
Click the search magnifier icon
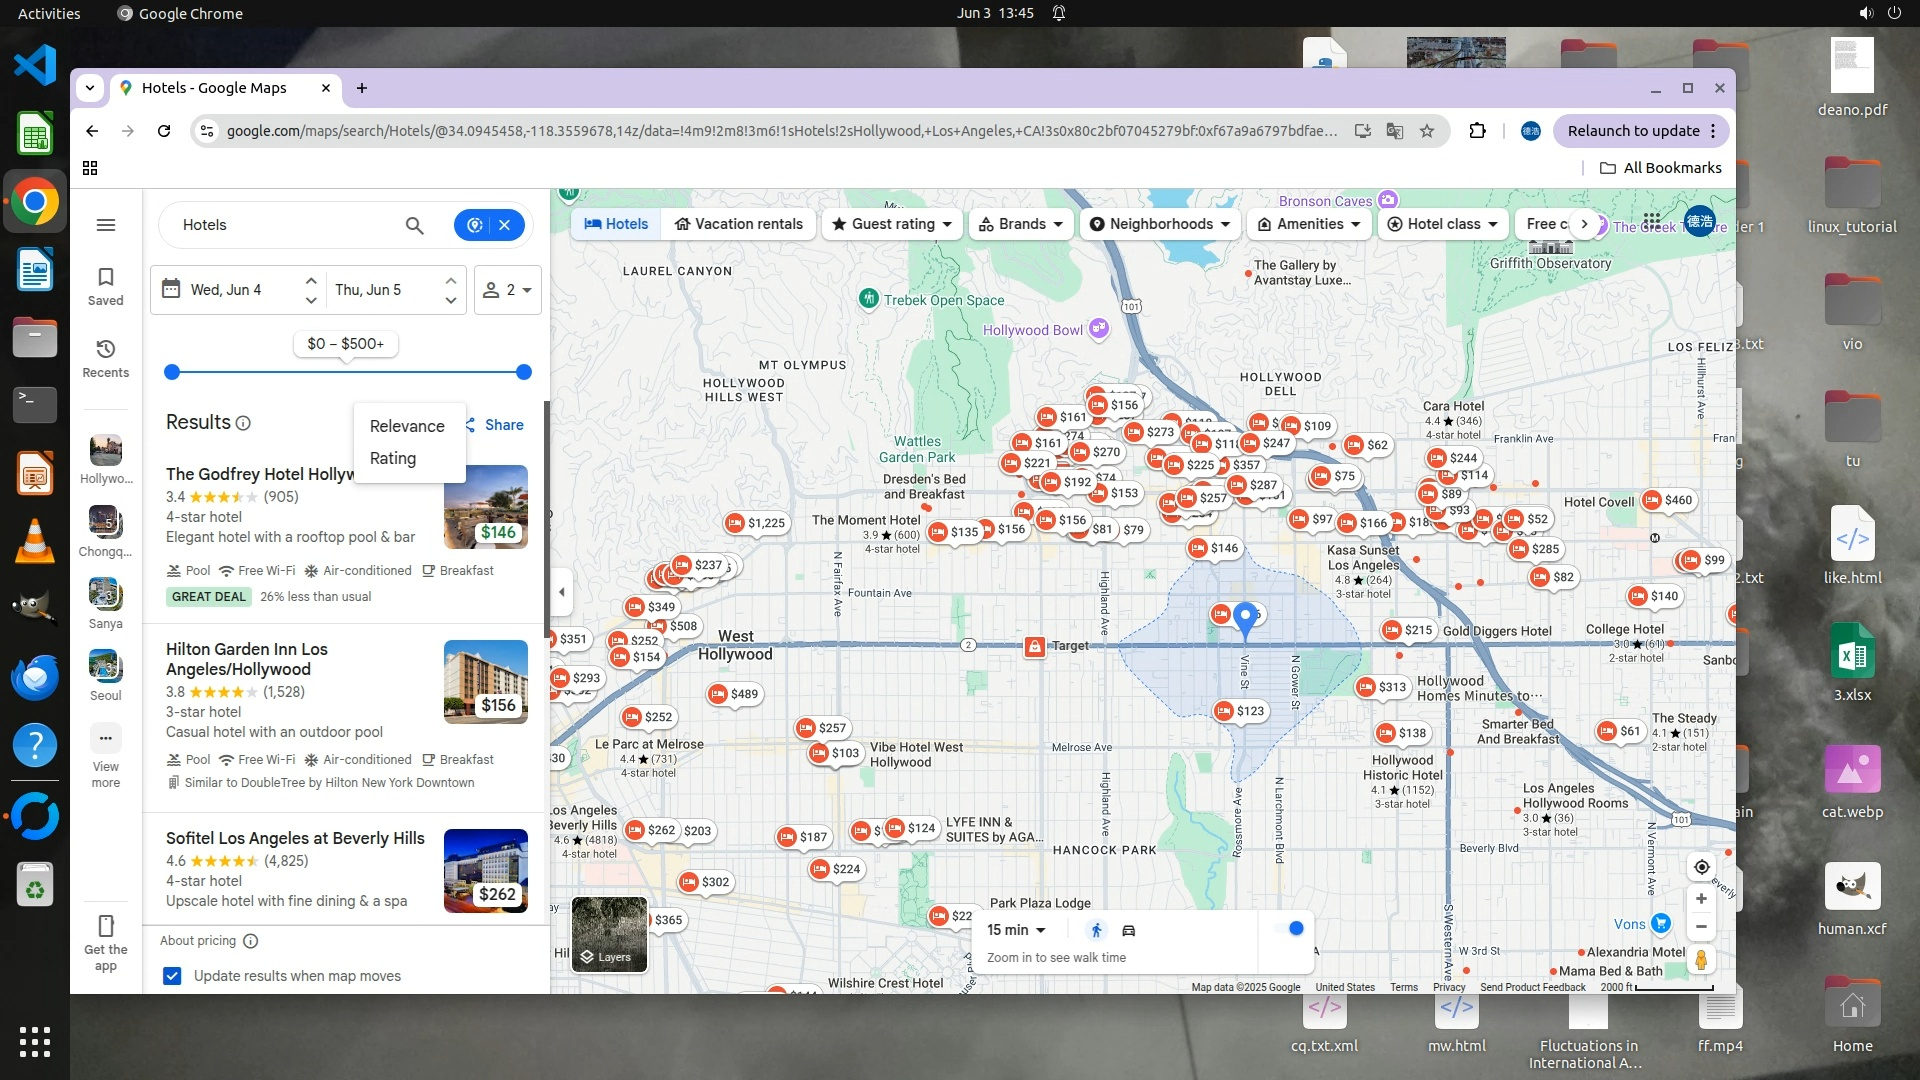[414, 225]
